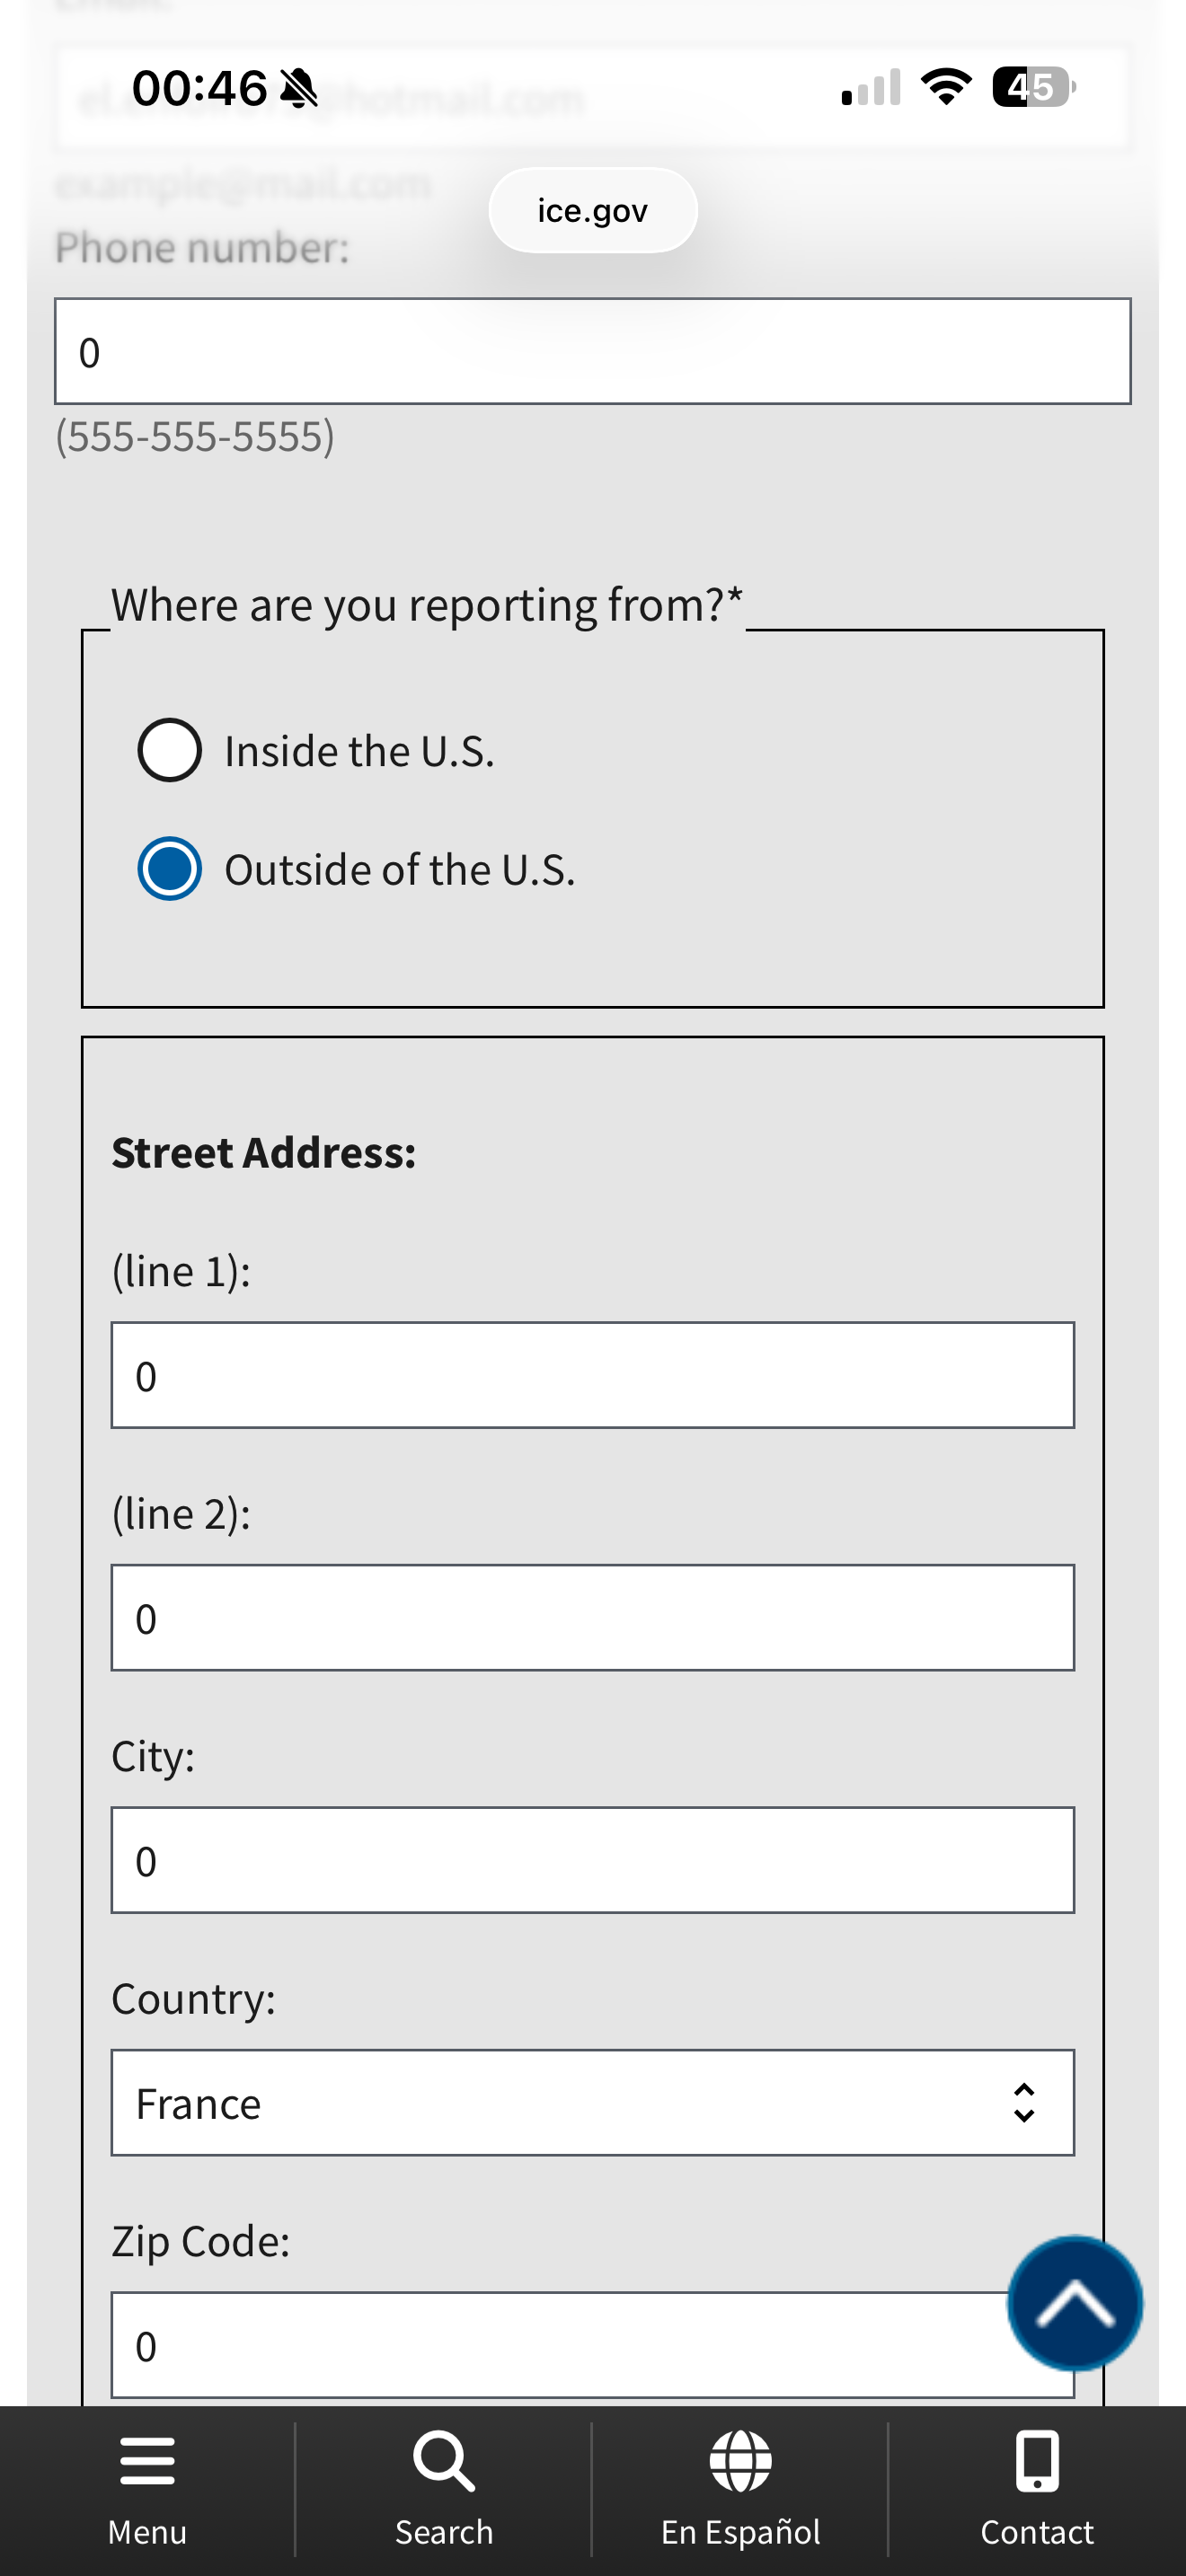Tap the Wi-Fi status icon
The image size is (1186, 2576).
[x=946, y=87]
